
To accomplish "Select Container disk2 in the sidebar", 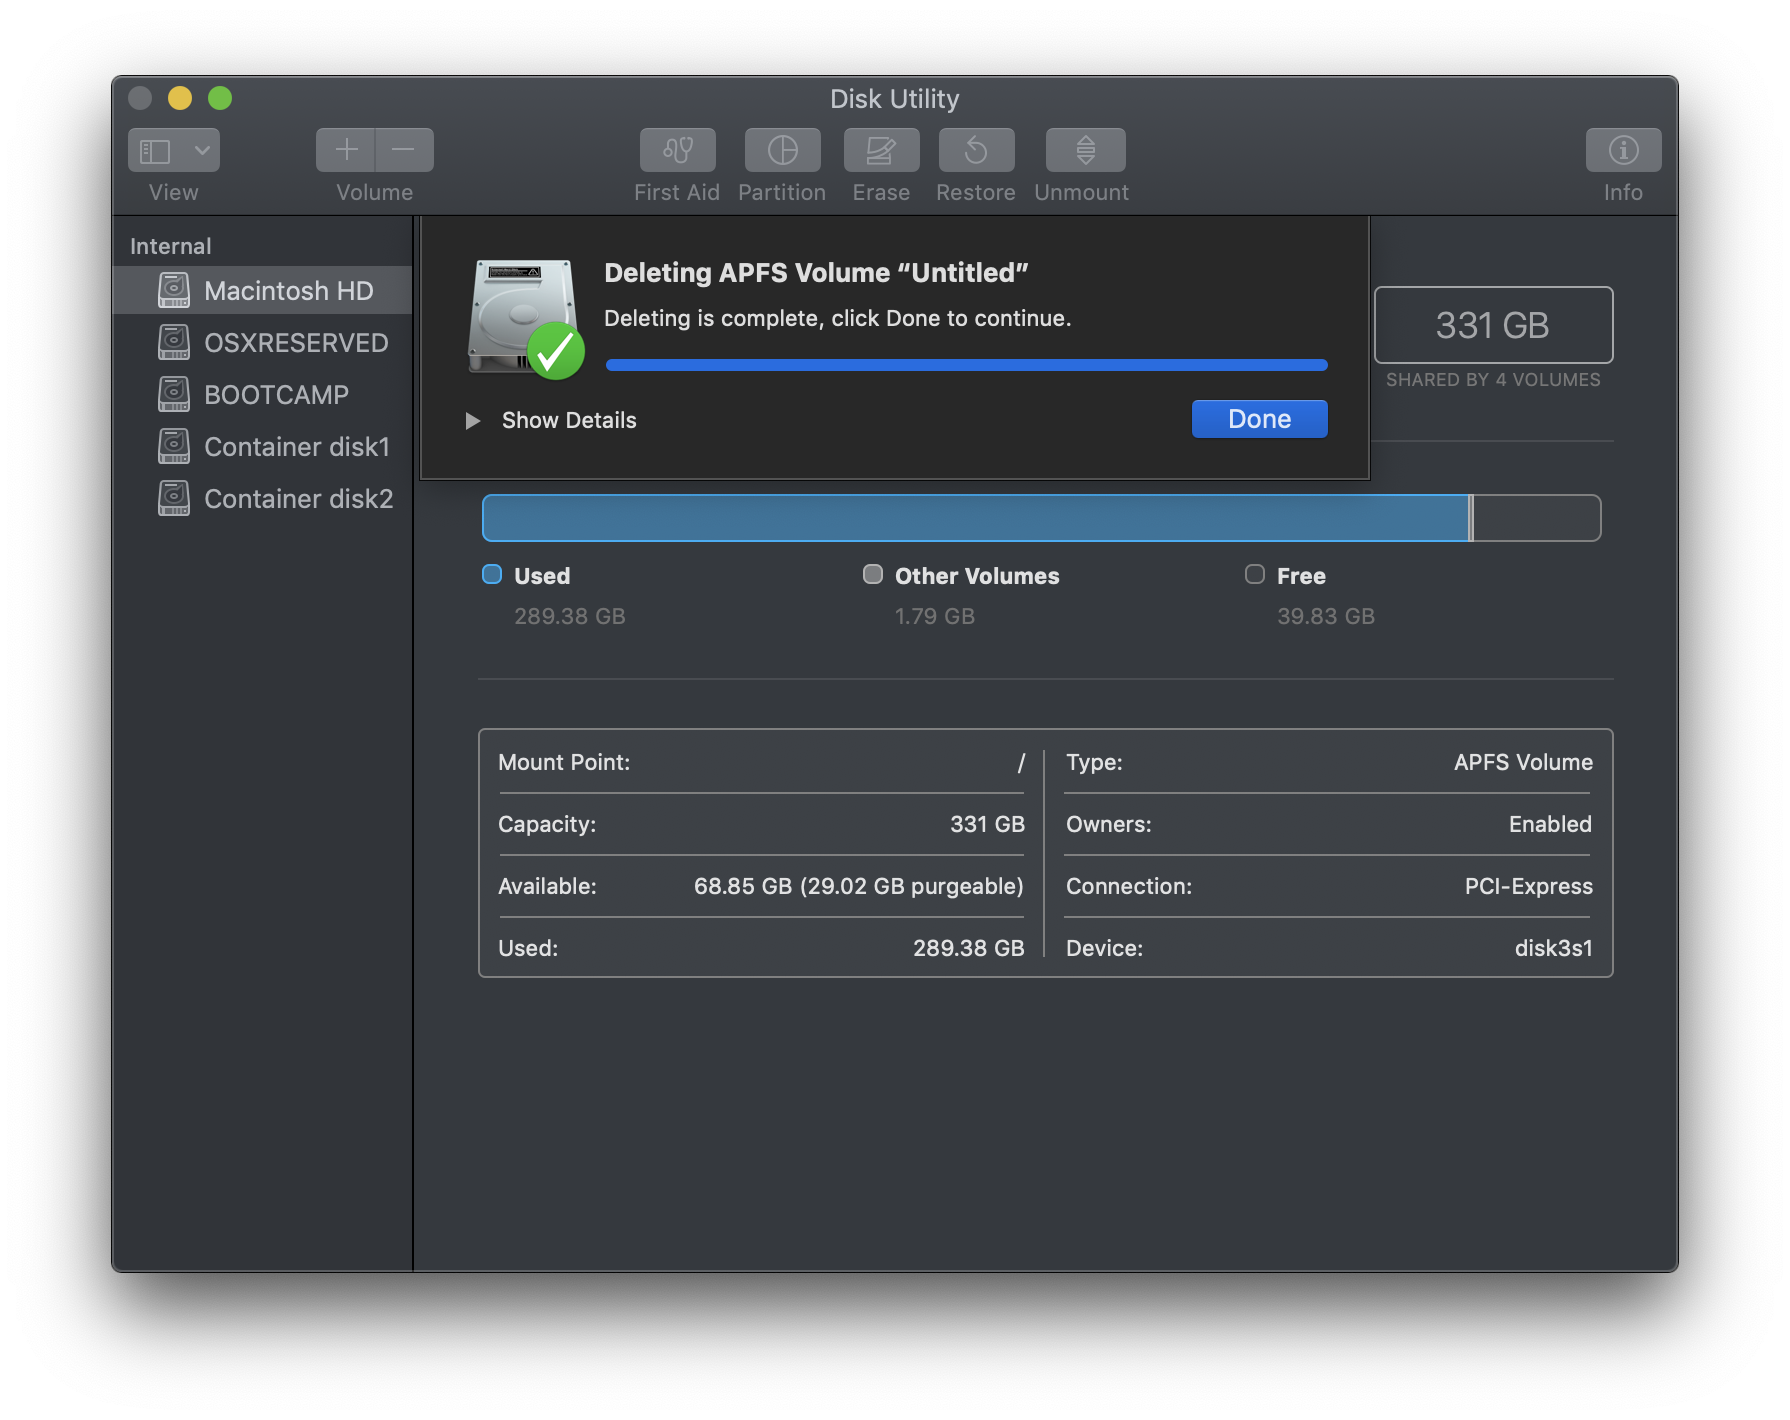I will pyautogui.click(x=263, y=498).
